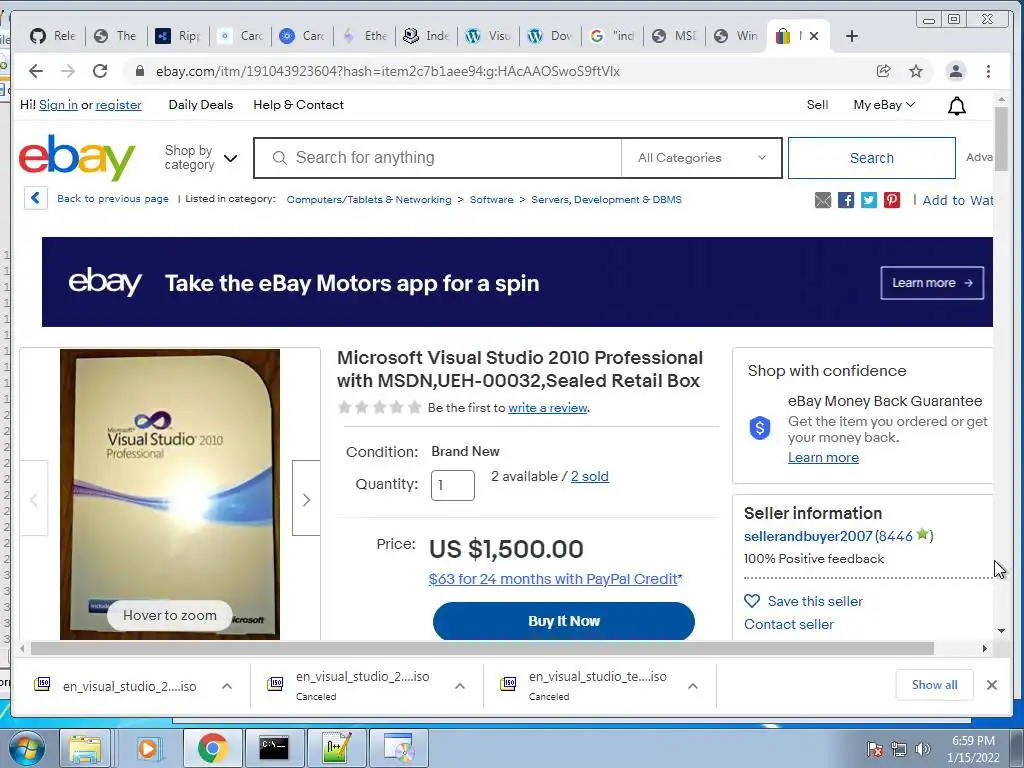
Task: Click the Sign in link
Action: click(58, 104)
